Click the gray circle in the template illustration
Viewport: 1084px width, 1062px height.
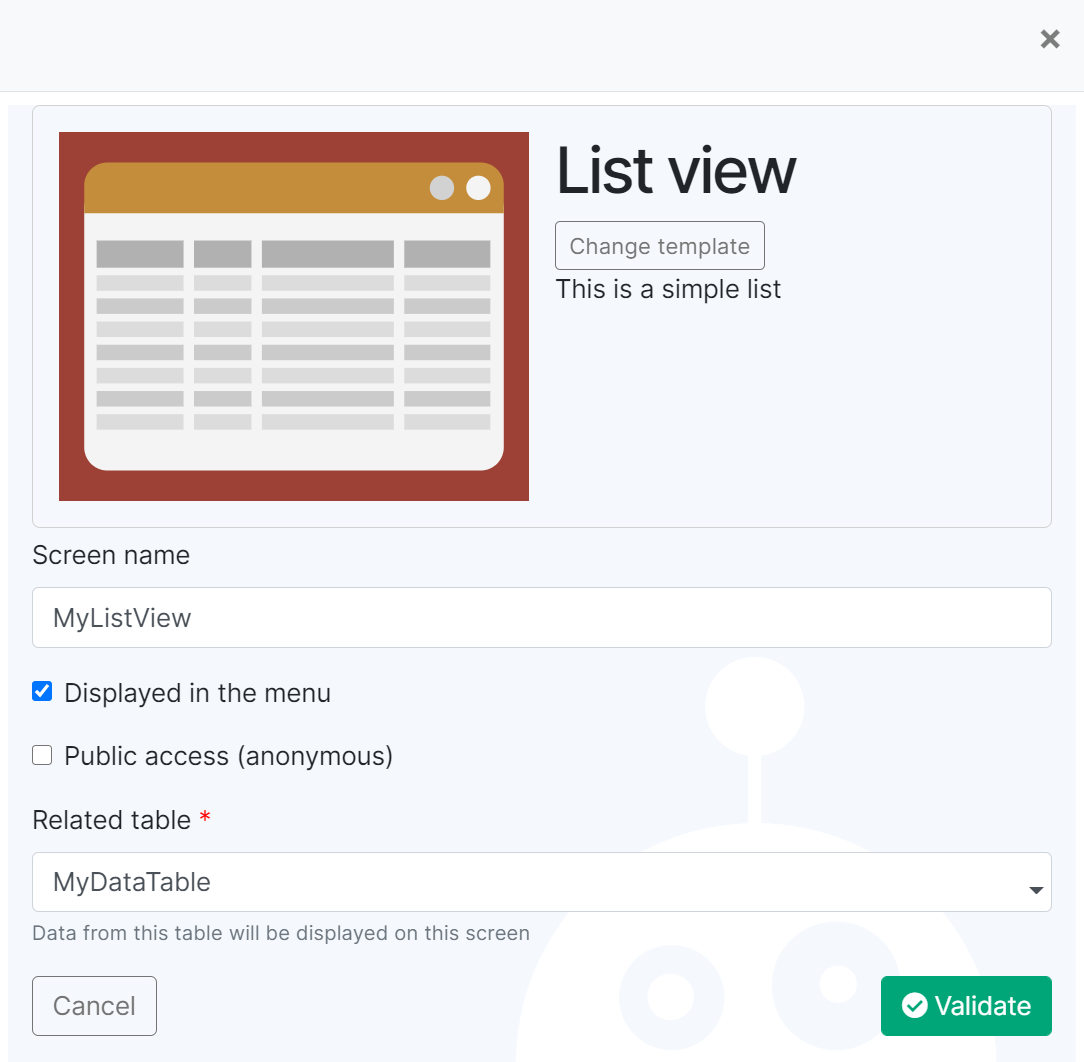coord(442,188)
